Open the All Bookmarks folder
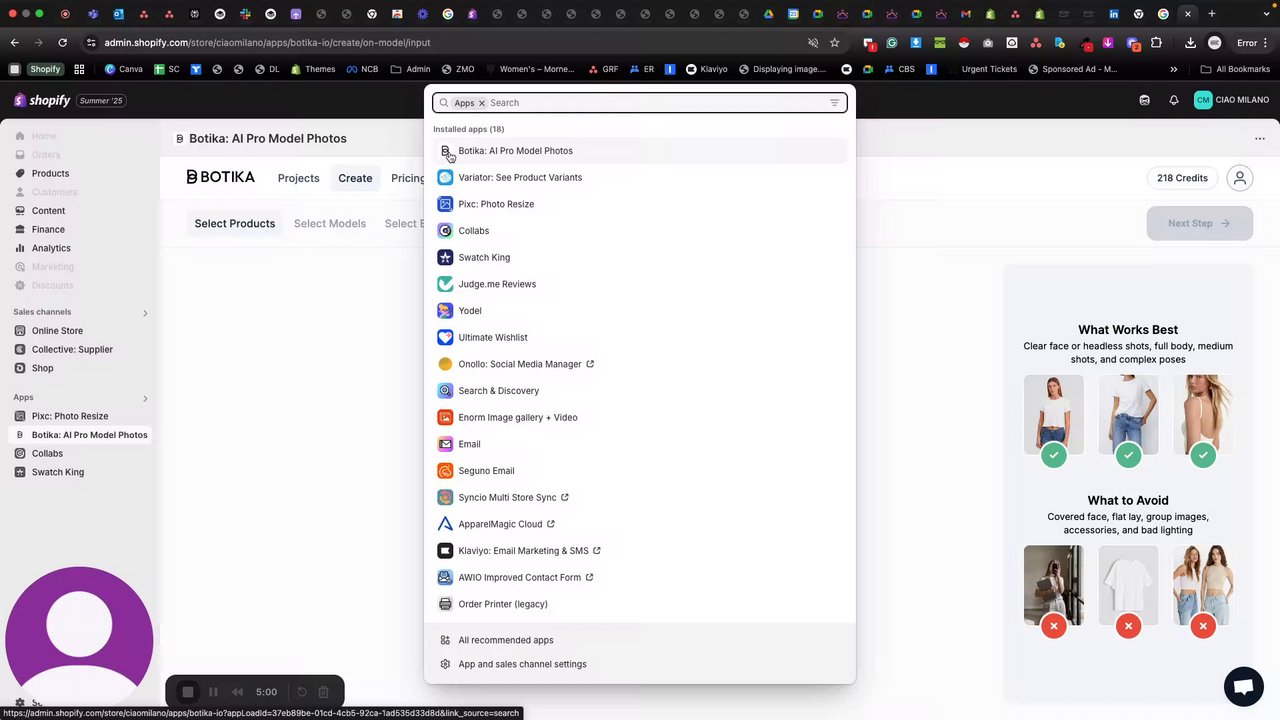This screenshot has height=720, width=1280. (x=1234, y=70)
